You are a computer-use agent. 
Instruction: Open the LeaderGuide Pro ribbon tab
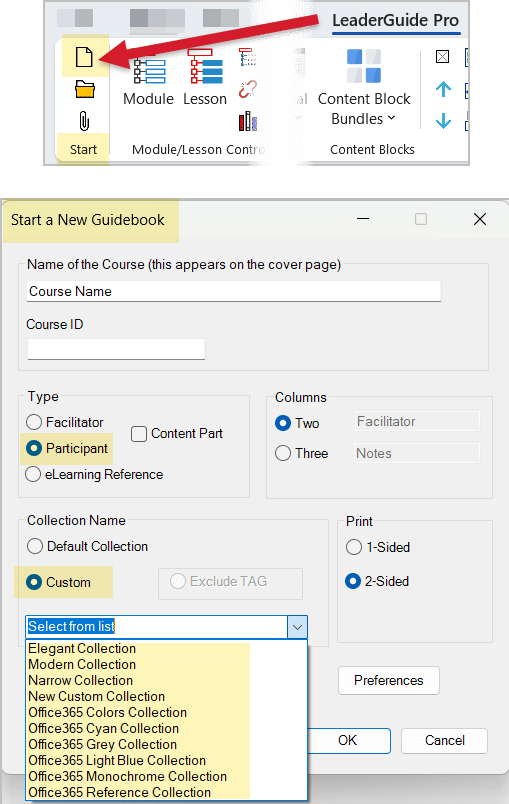click(x=395, y=20)
